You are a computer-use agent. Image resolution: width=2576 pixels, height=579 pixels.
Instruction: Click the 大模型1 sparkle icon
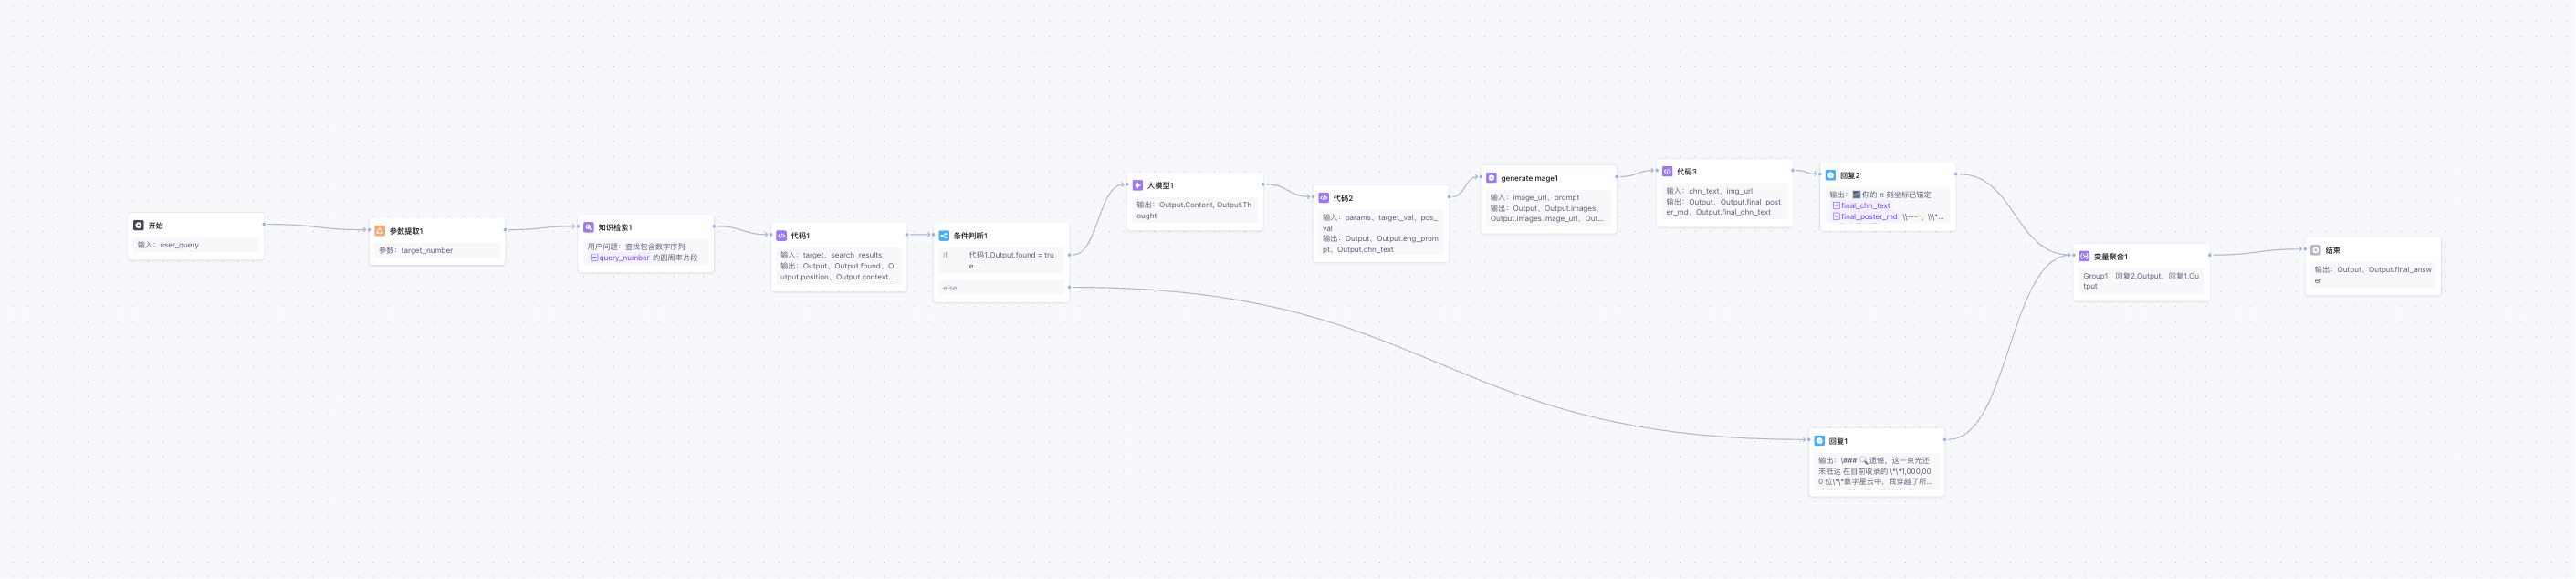point(1137,186)
